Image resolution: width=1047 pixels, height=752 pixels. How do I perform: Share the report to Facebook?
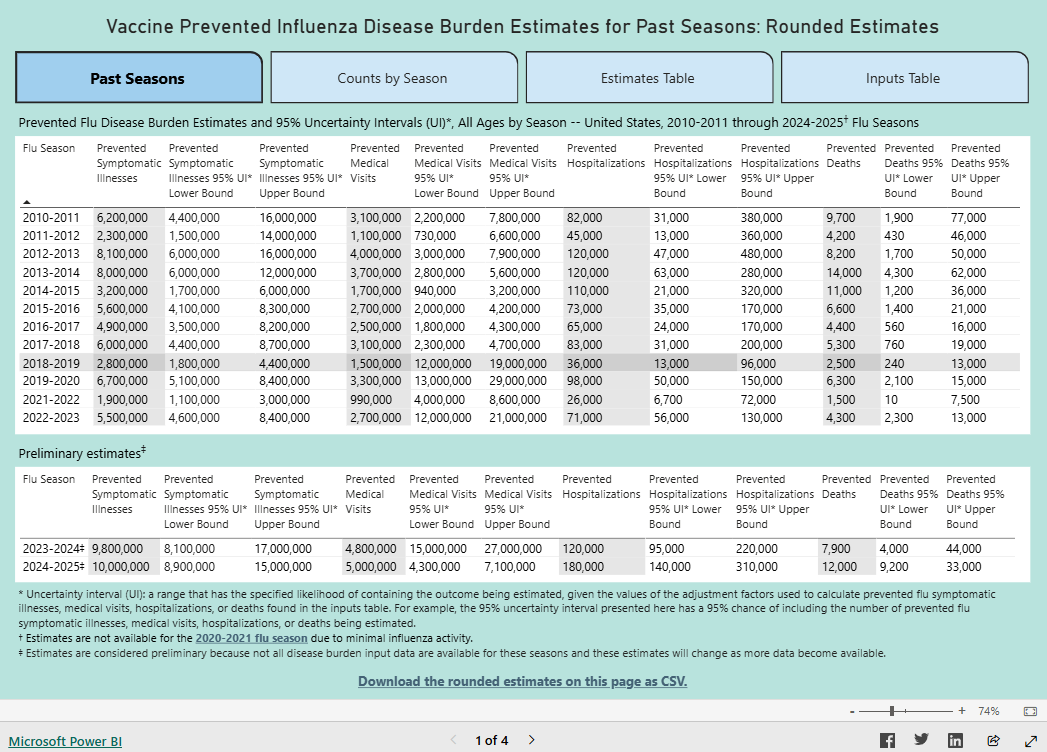click(886, 740)
